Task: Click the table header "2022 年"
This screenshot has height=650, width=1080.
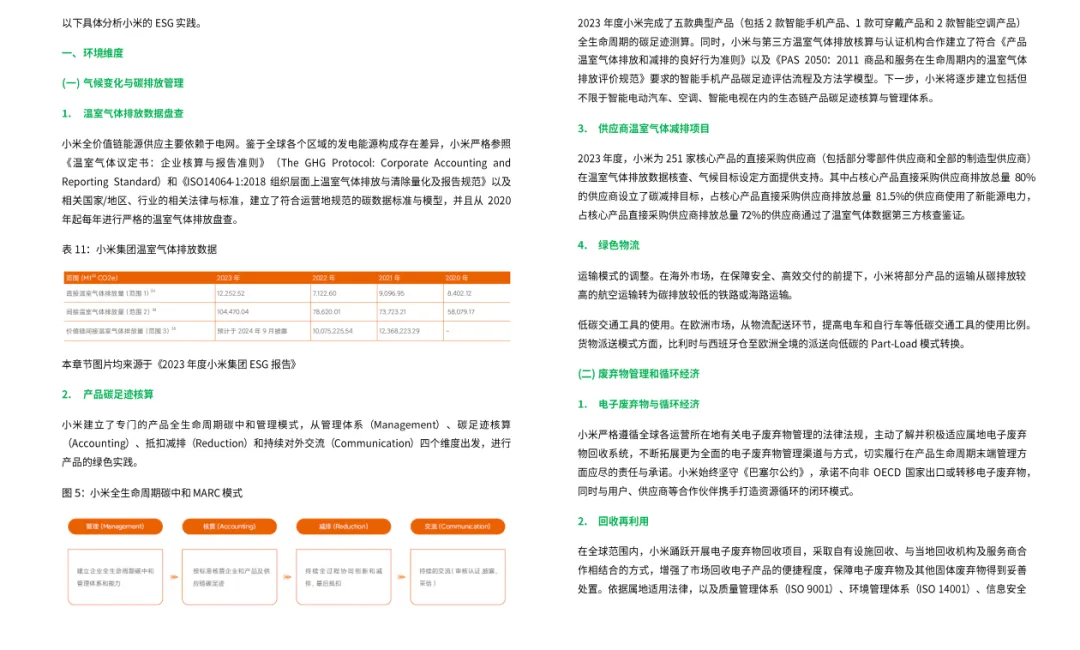Action: 324,278
